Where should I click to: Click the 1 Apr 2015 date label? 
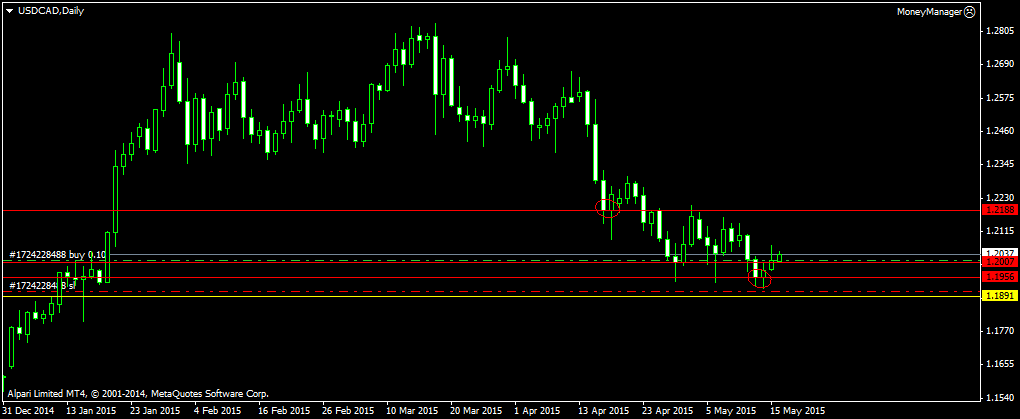point(537,411)
